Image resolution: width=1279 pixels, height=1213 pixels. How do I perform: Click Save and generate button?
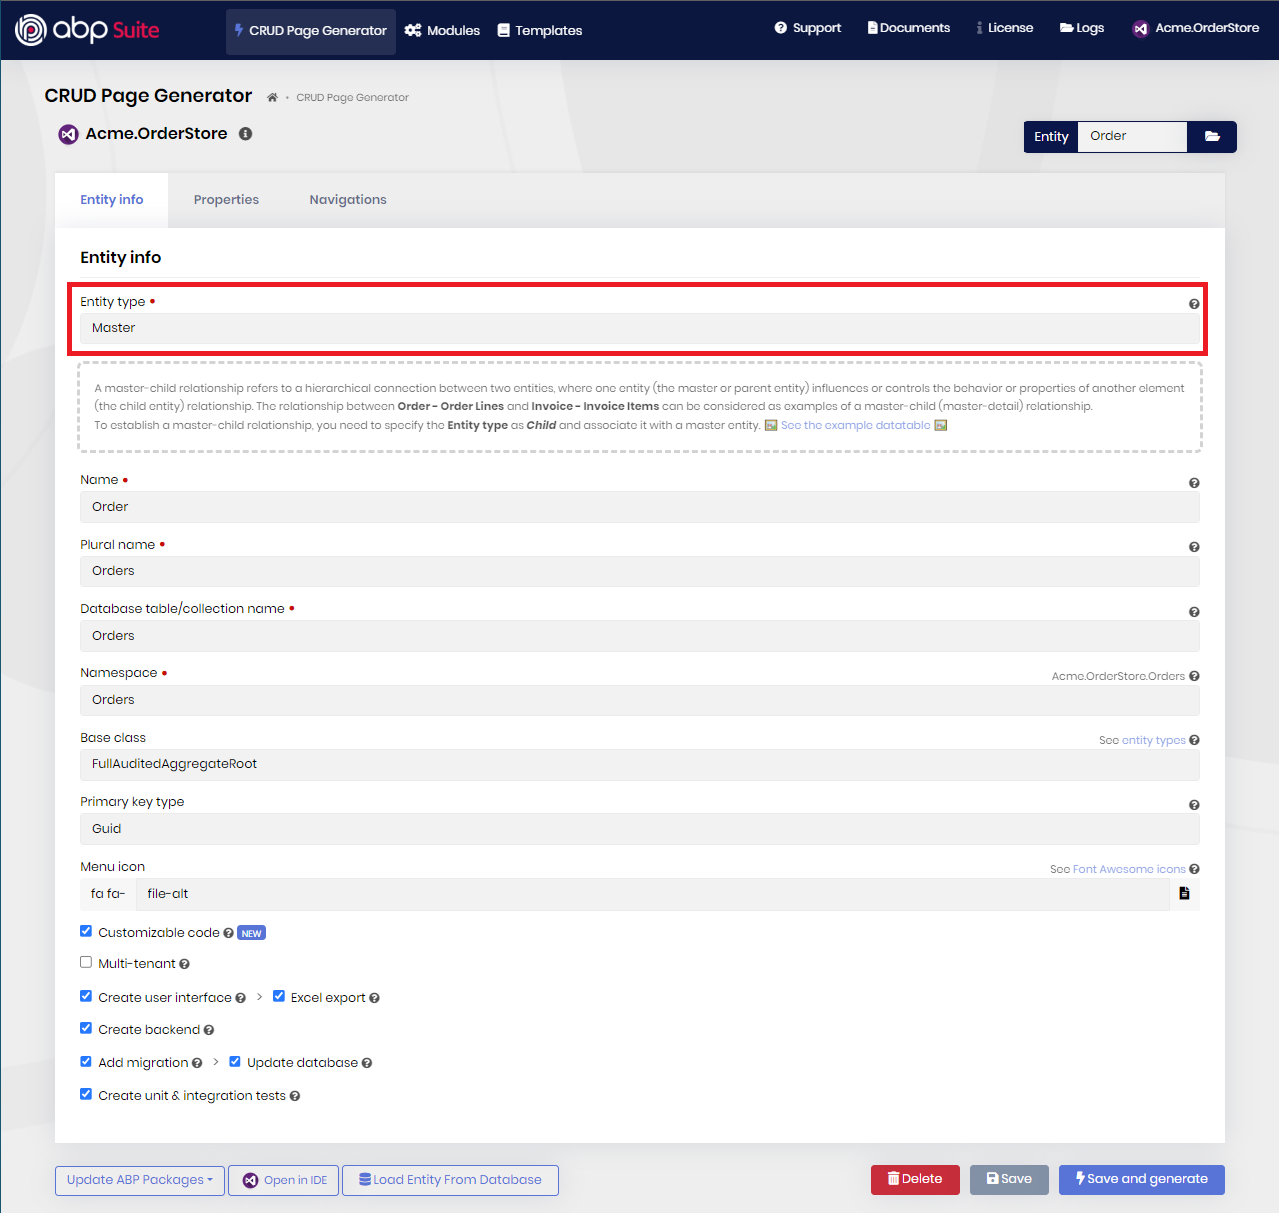click(x=1142, y=1180)
